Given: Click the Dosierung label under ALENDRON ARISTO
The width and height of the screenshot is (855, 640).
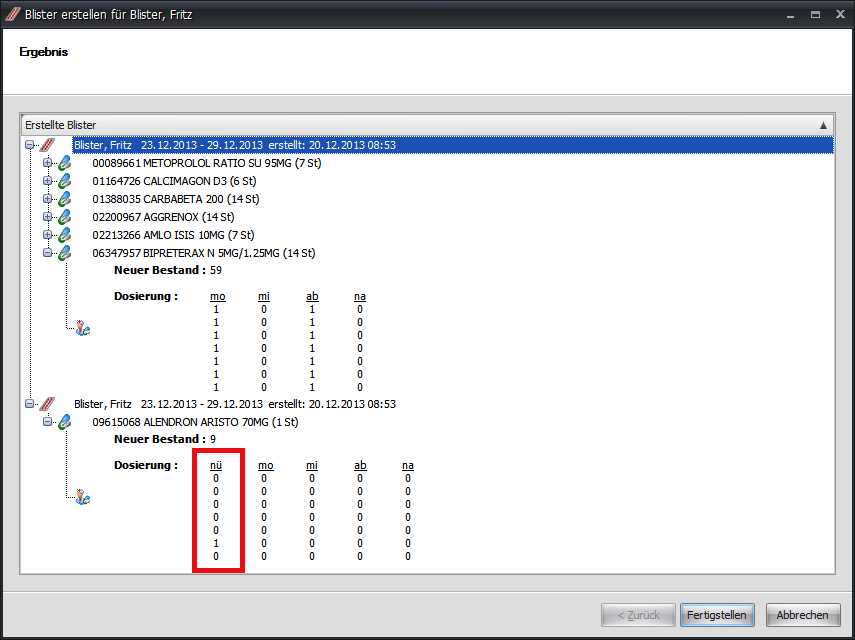Looking at the screenshot, I should [146, 465].
